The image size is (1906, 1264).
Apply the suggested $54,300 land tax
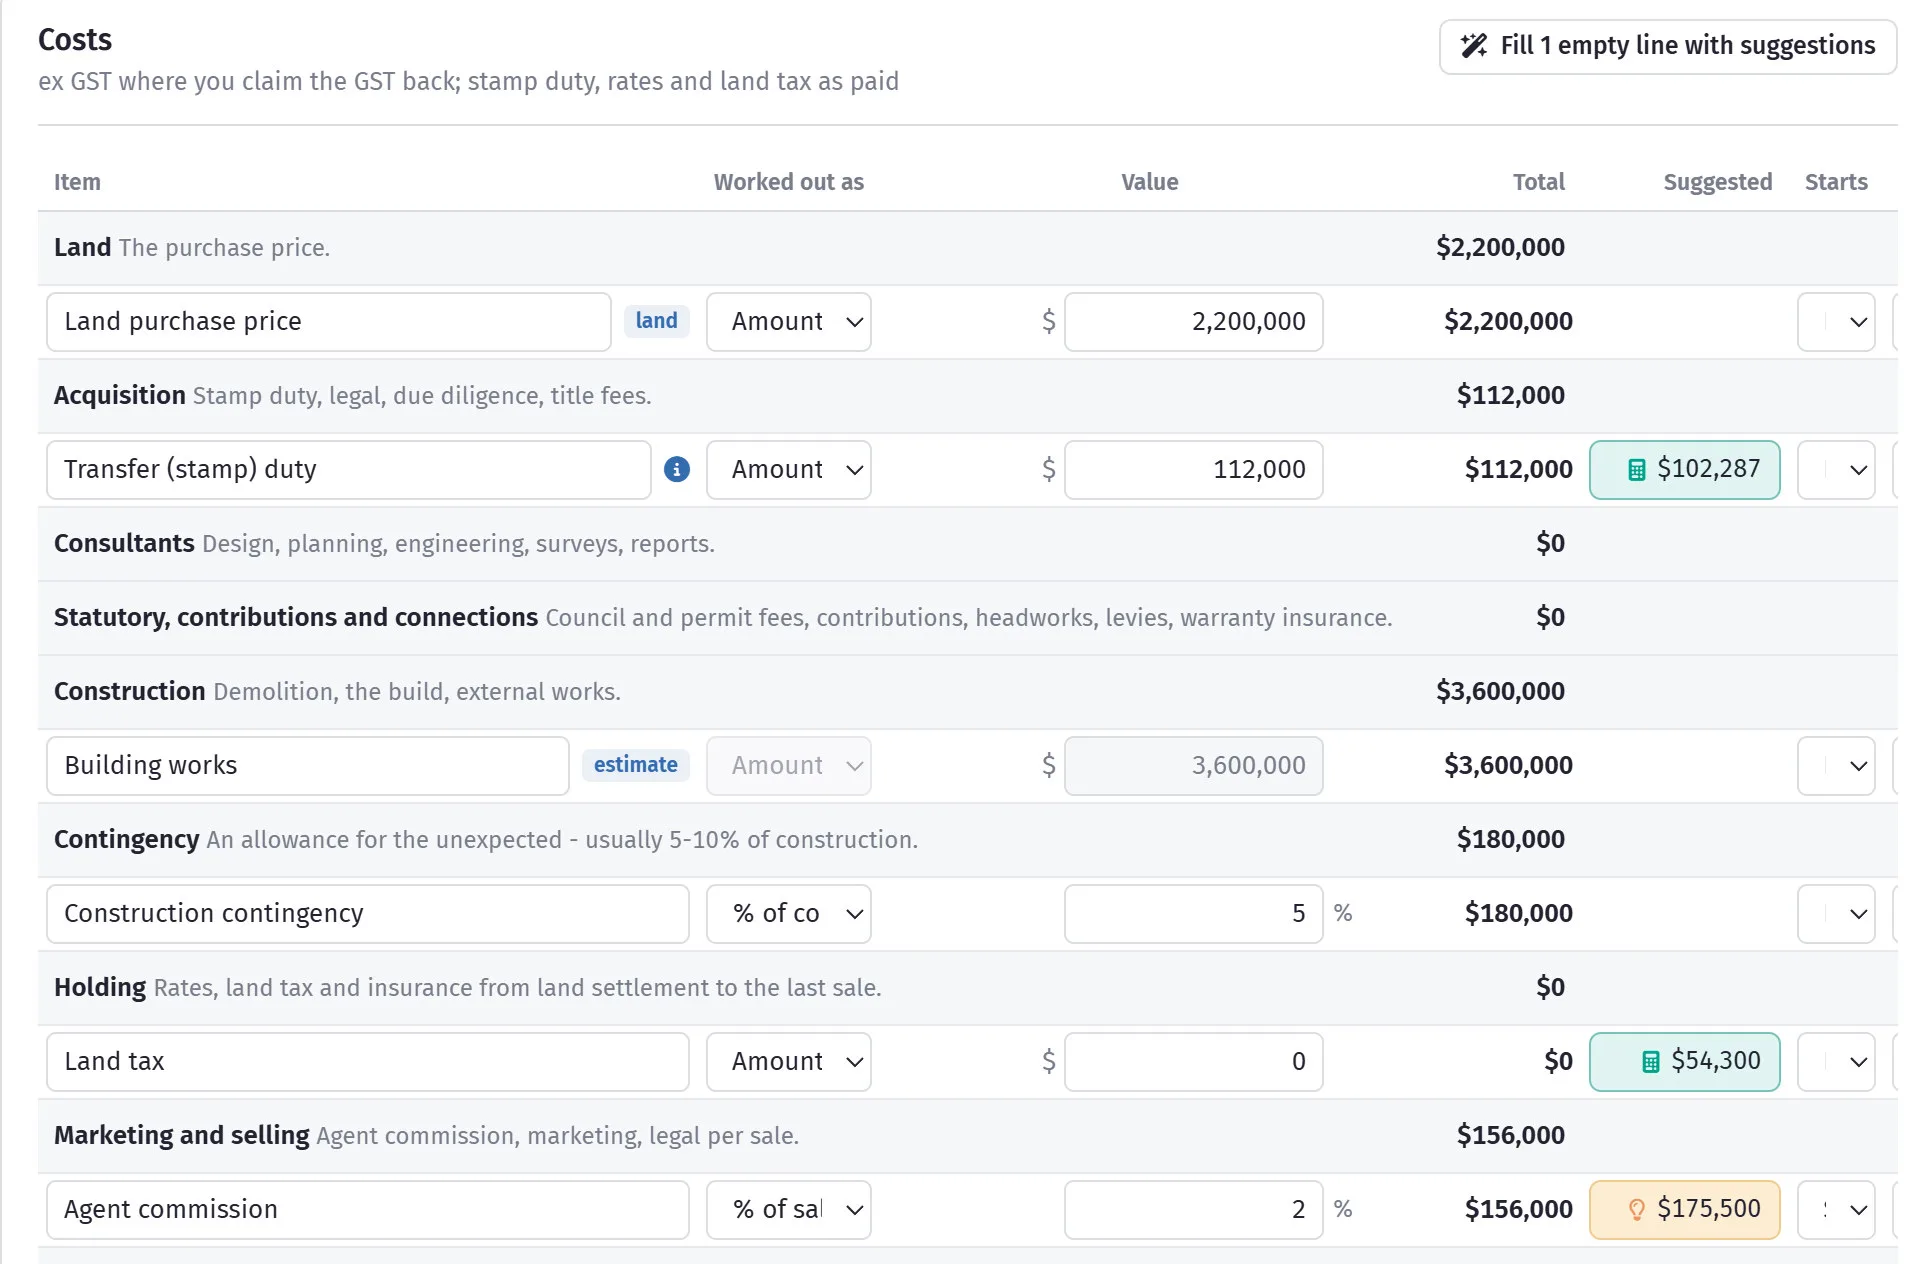pyautogui.click(x=1684, y=1061)
